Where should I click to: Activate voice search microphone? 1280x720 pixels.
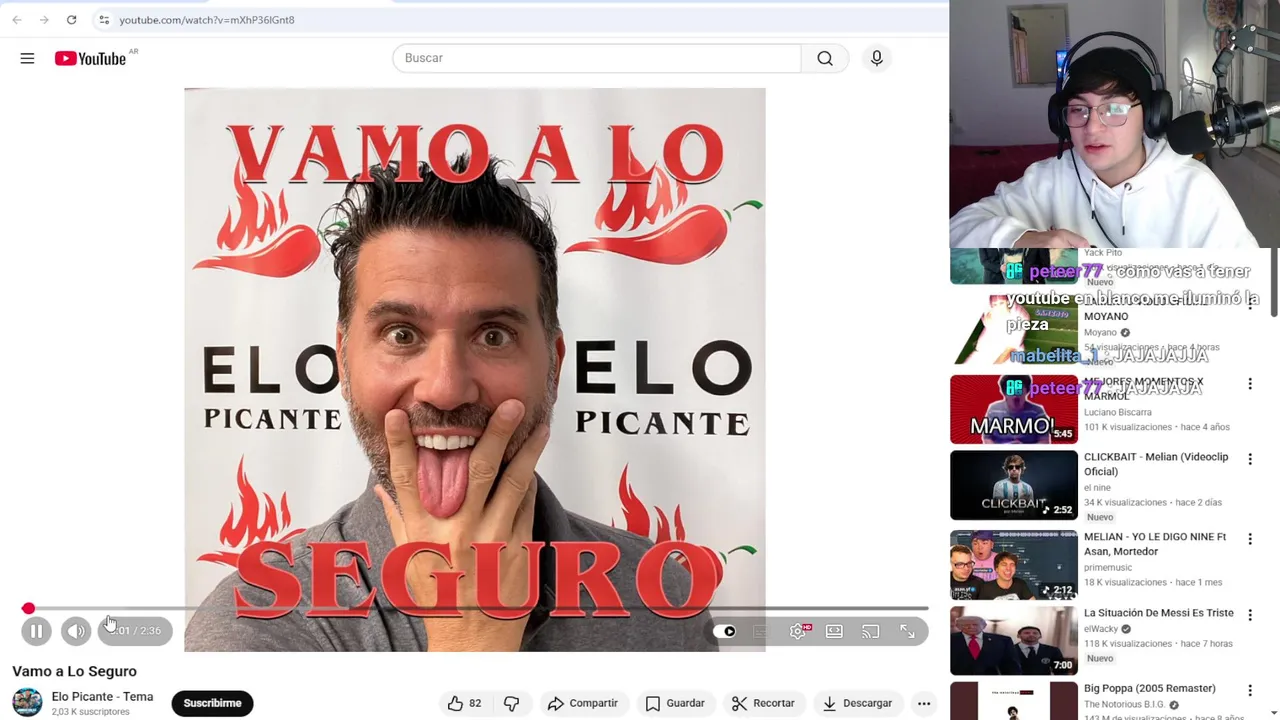click(x=877, y=58)
